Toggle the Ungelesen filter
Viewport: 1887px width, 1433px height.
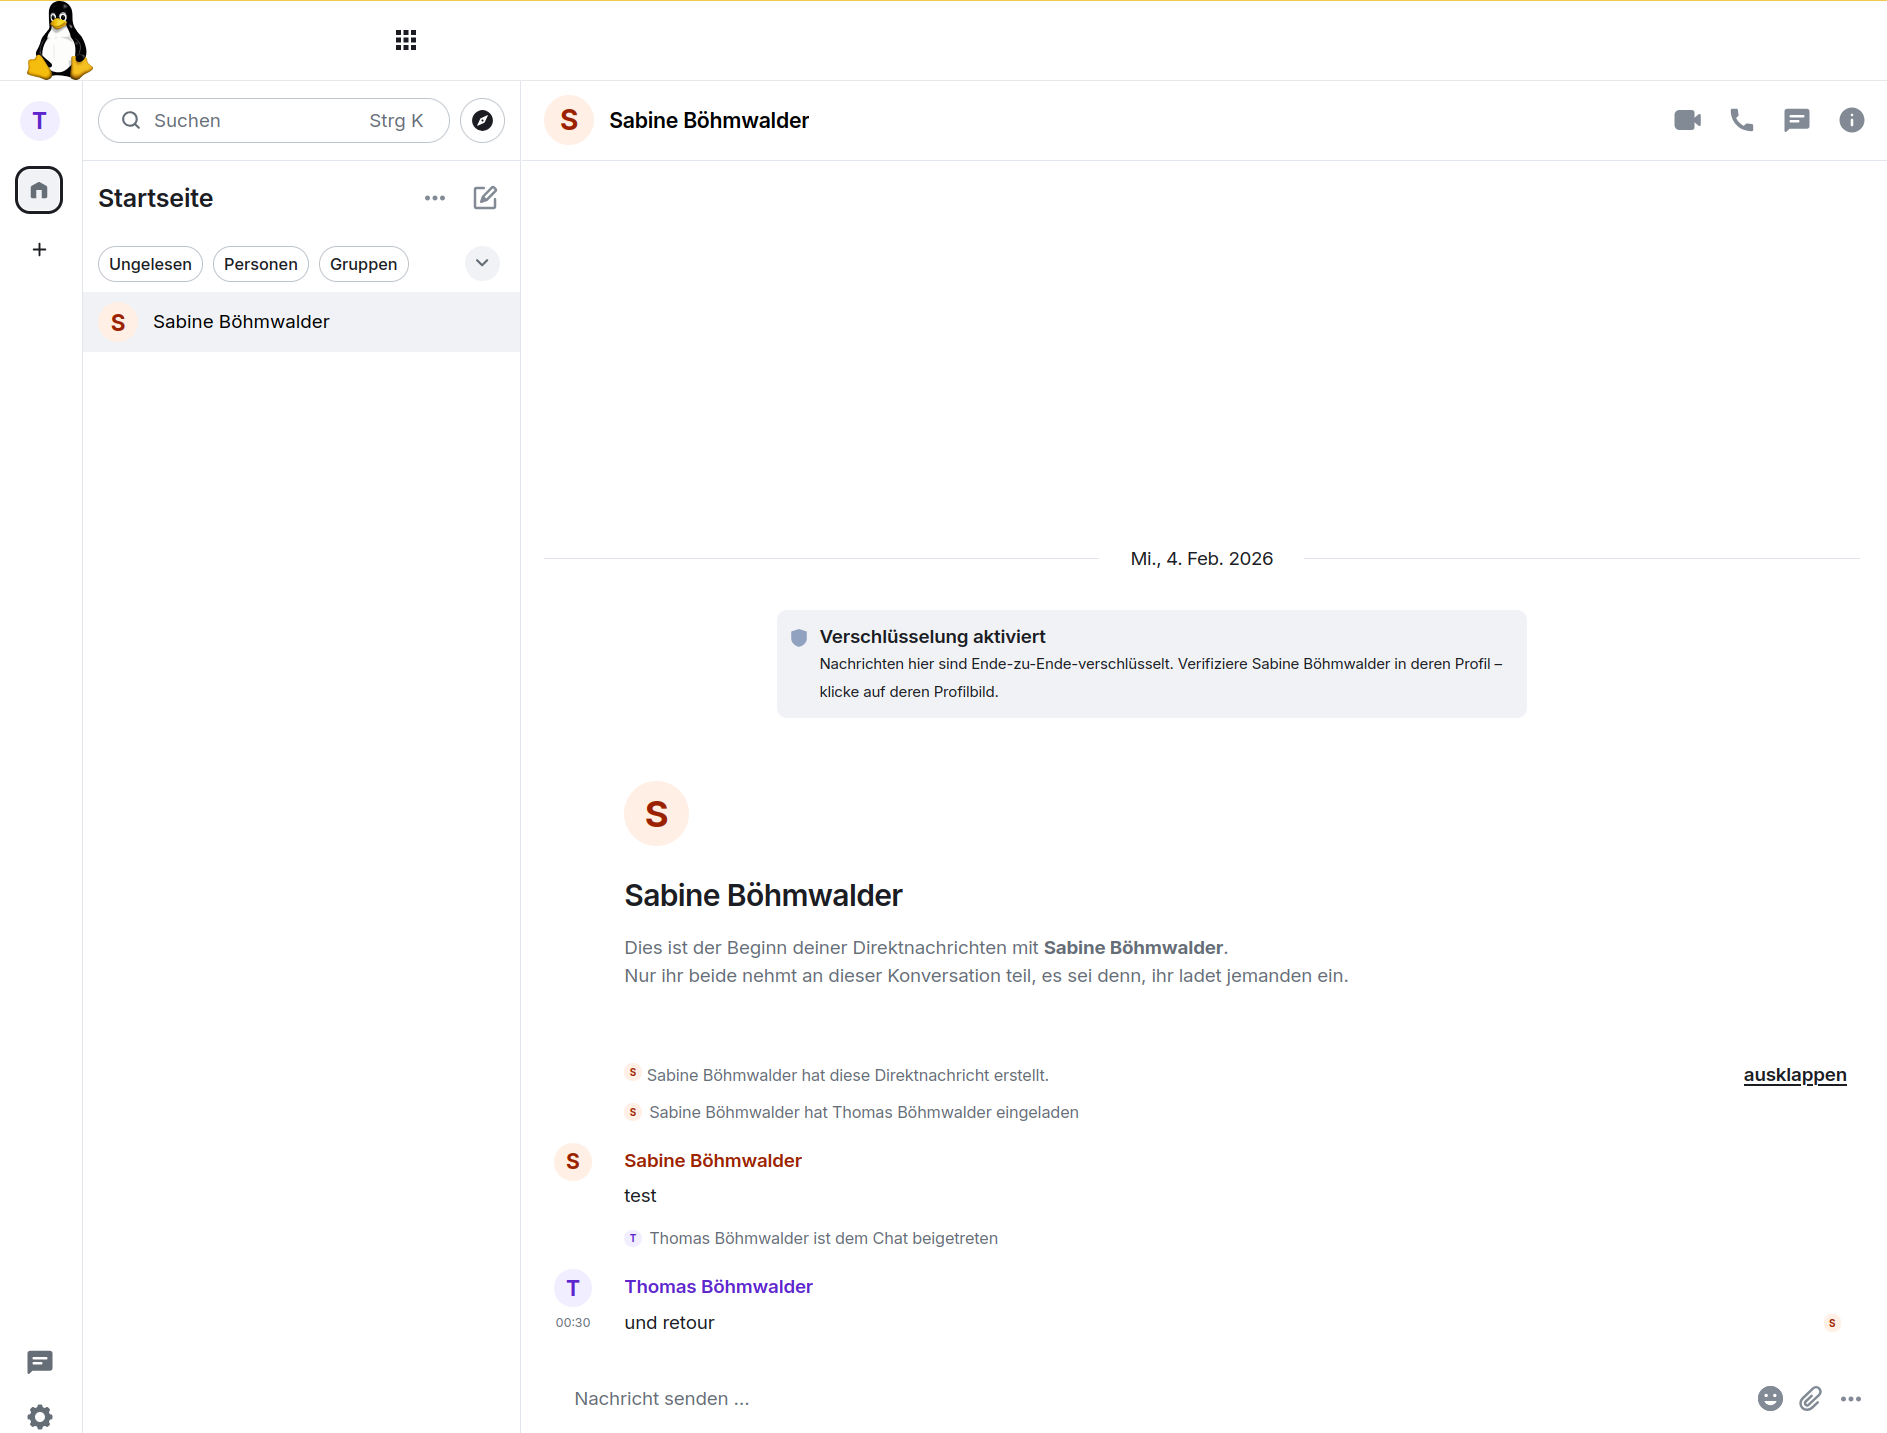click(150, 264)
